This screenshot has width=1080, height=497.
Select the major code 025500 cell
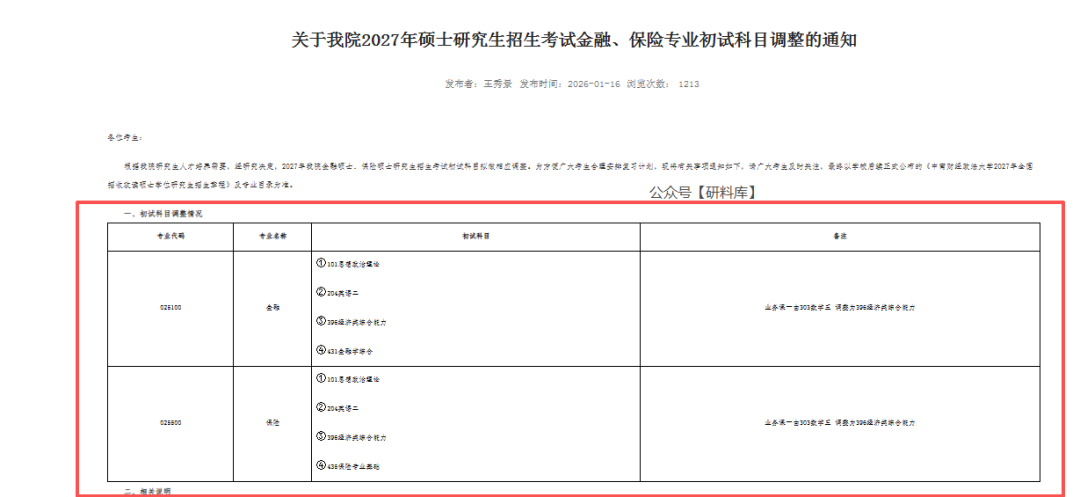[x=170, y=423]
